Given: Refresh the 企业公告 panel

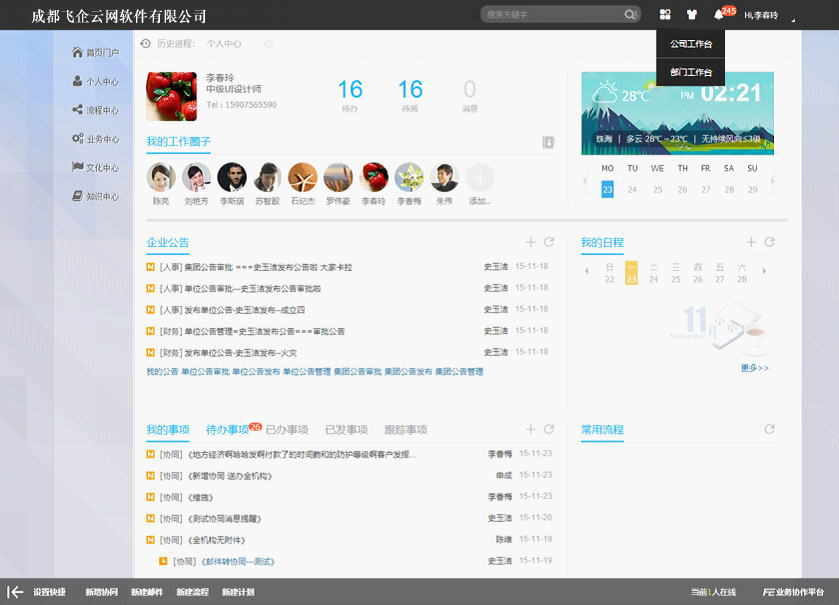Looking at the screenshot, I should (x=548, y=242).
